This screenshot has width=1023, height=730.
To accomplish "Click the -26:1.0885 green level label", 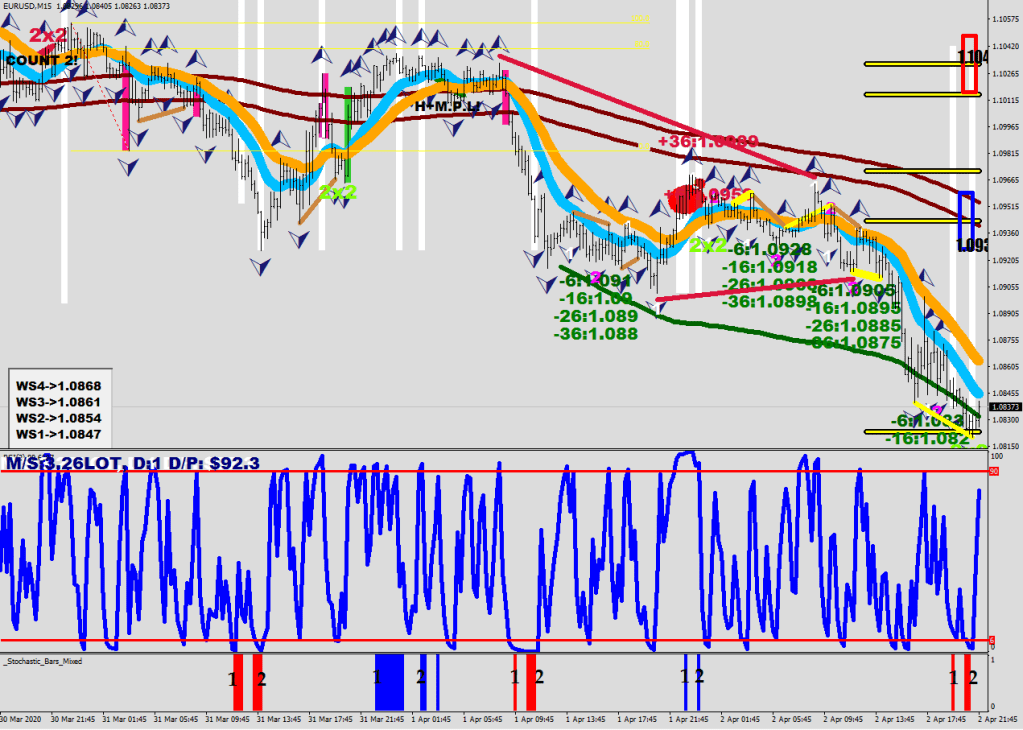I will point(853,325).
